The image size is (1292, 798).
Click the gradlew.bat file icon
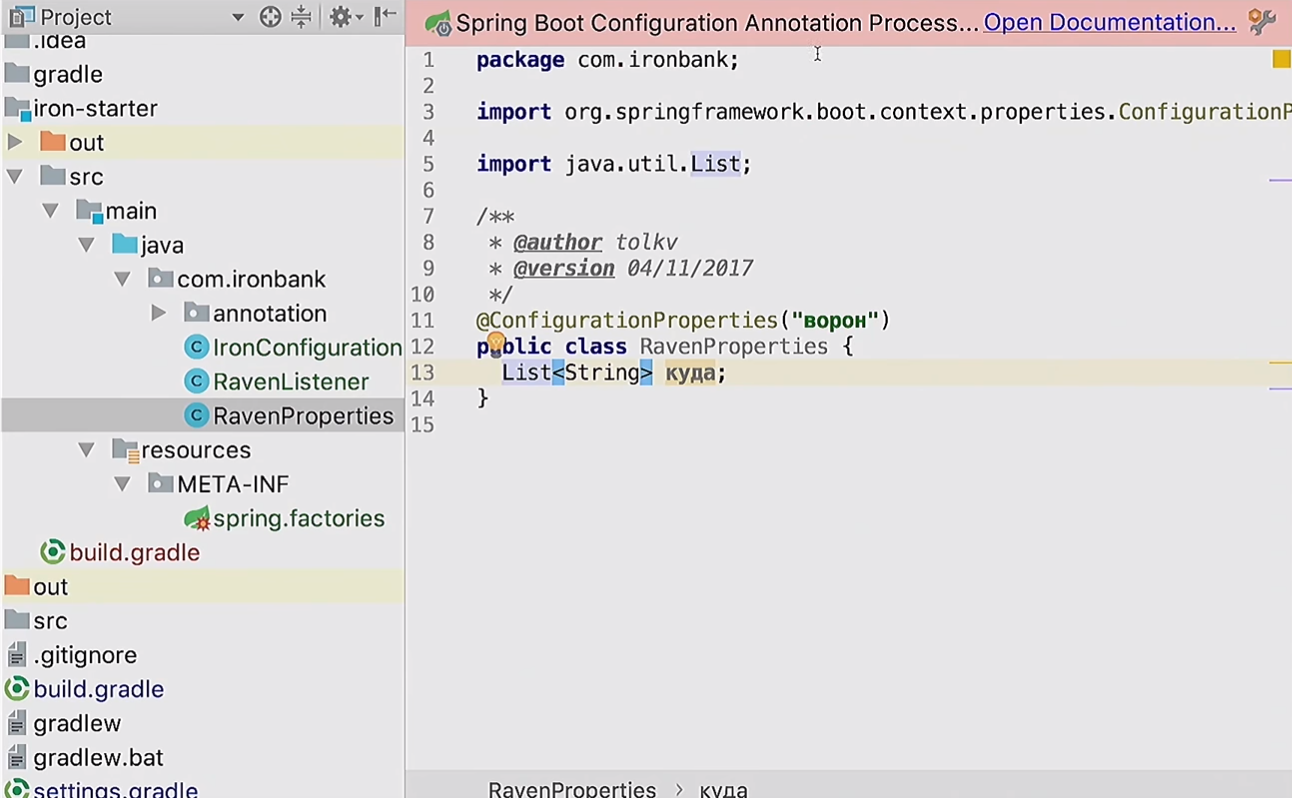(x=17, y=758)
